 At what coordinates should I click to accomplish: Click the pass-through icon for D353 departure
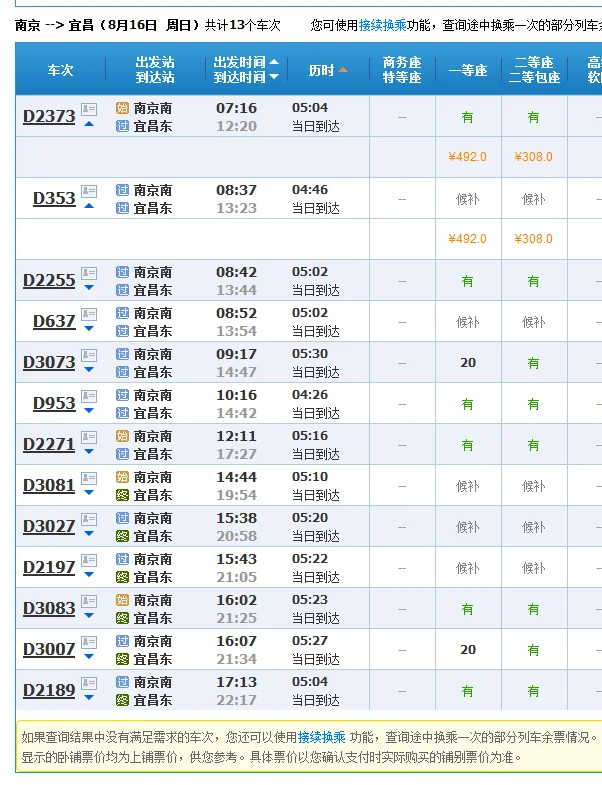point(123,190)
